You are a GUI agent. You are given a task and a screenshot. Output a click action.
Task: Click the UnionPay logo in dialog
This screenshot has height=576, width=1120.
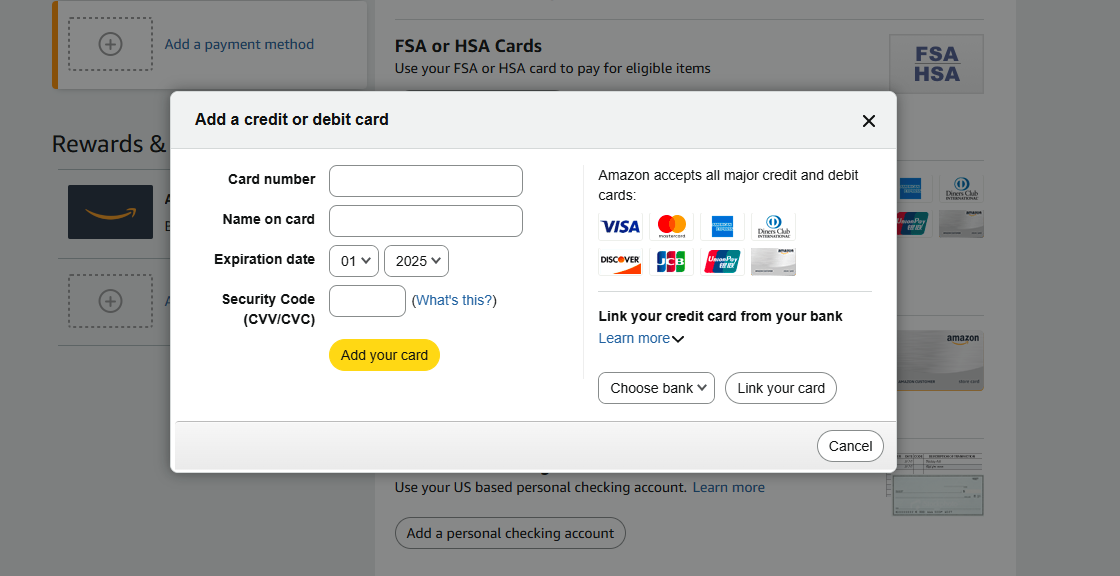pos(722,262)
